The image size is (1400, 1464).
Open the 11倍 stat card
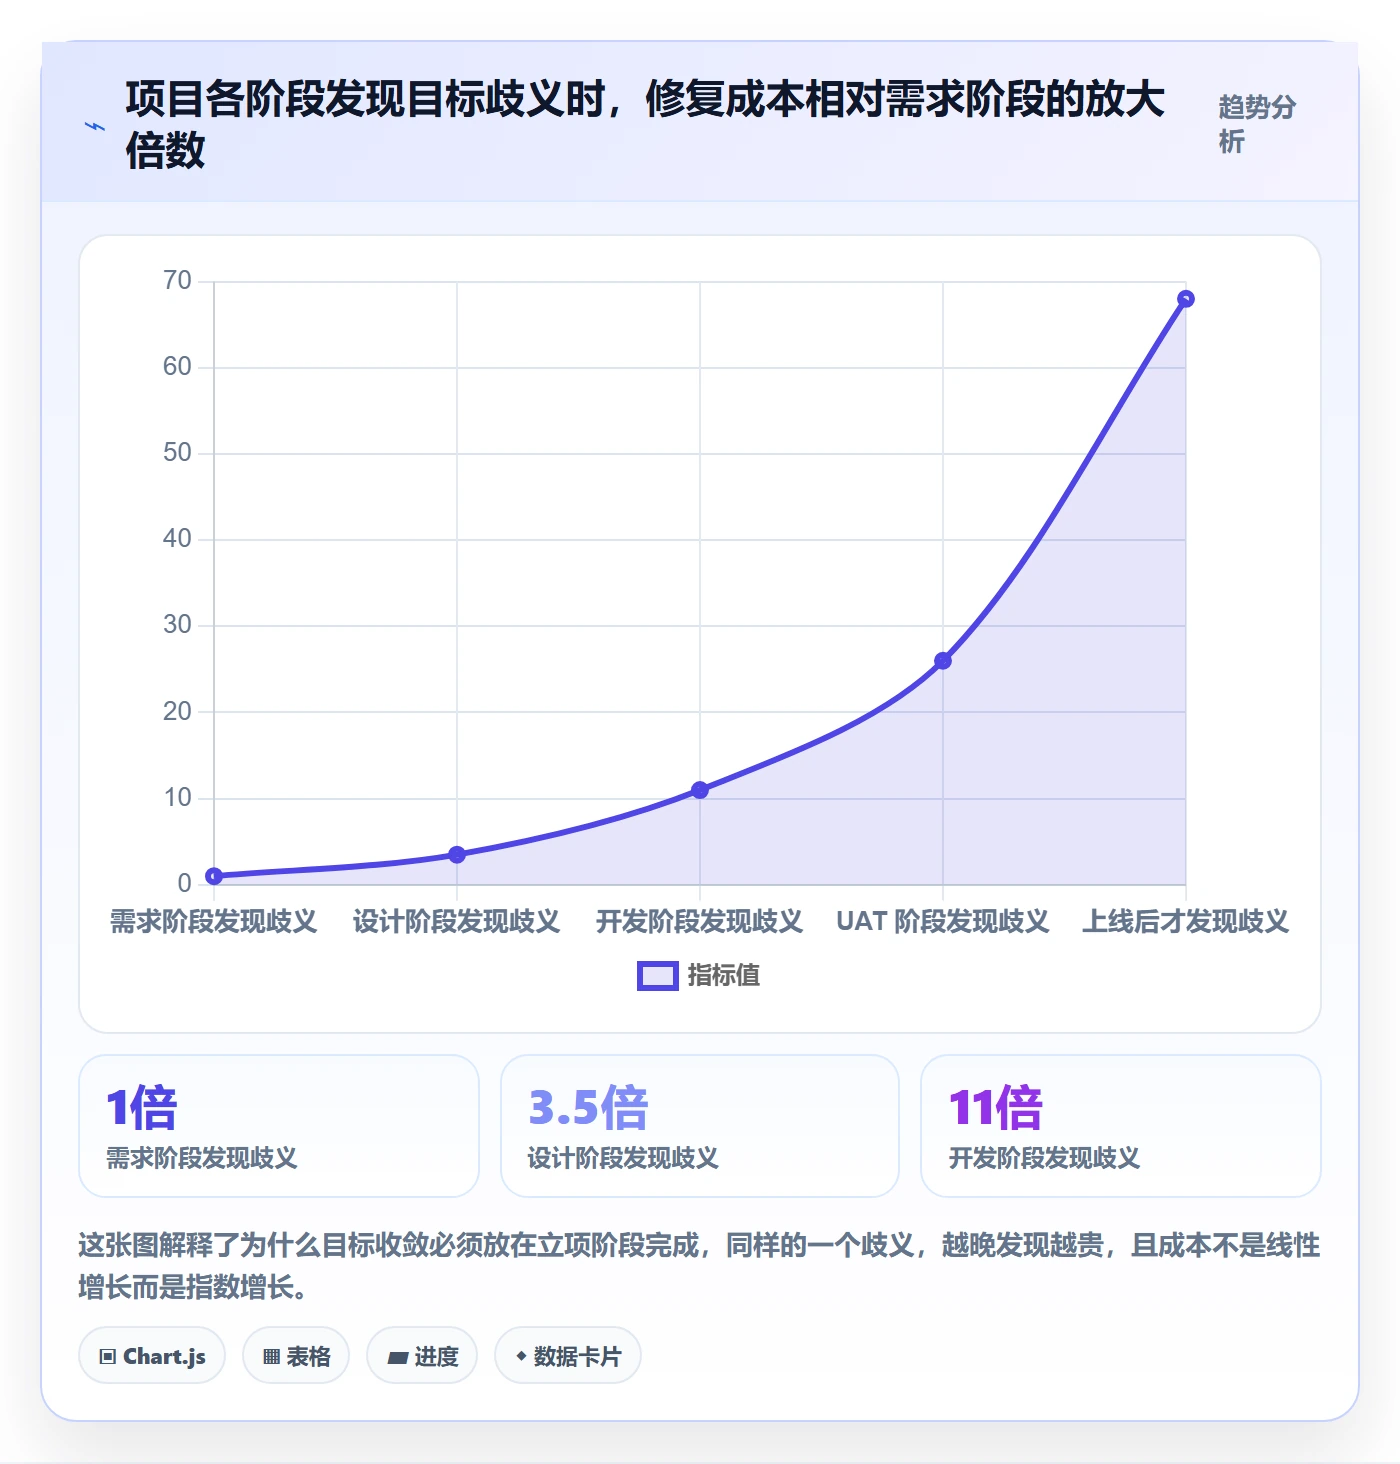click(1121, 1126)
